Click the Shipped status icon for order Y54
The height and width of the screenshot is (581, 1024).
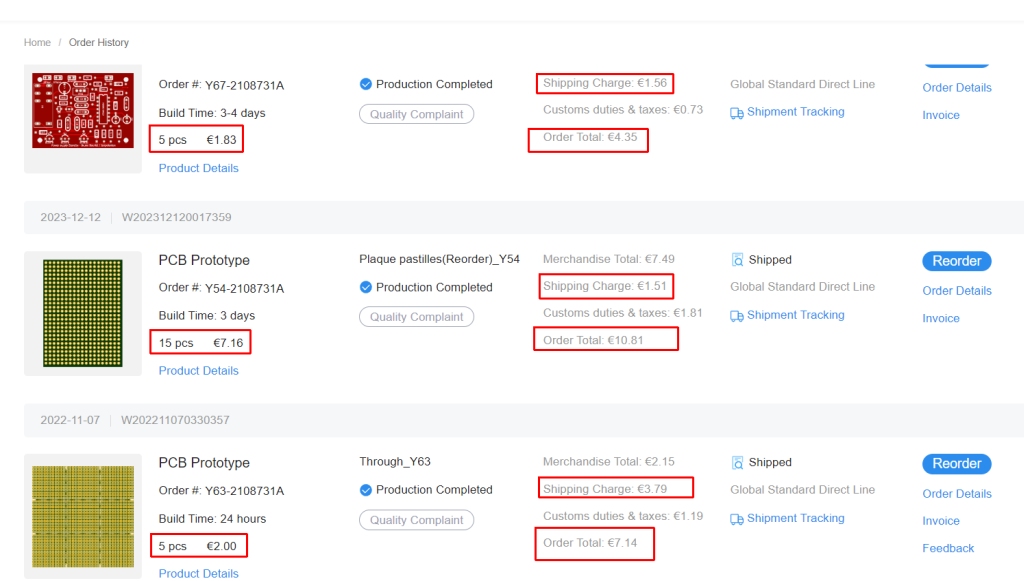[737, 260]
